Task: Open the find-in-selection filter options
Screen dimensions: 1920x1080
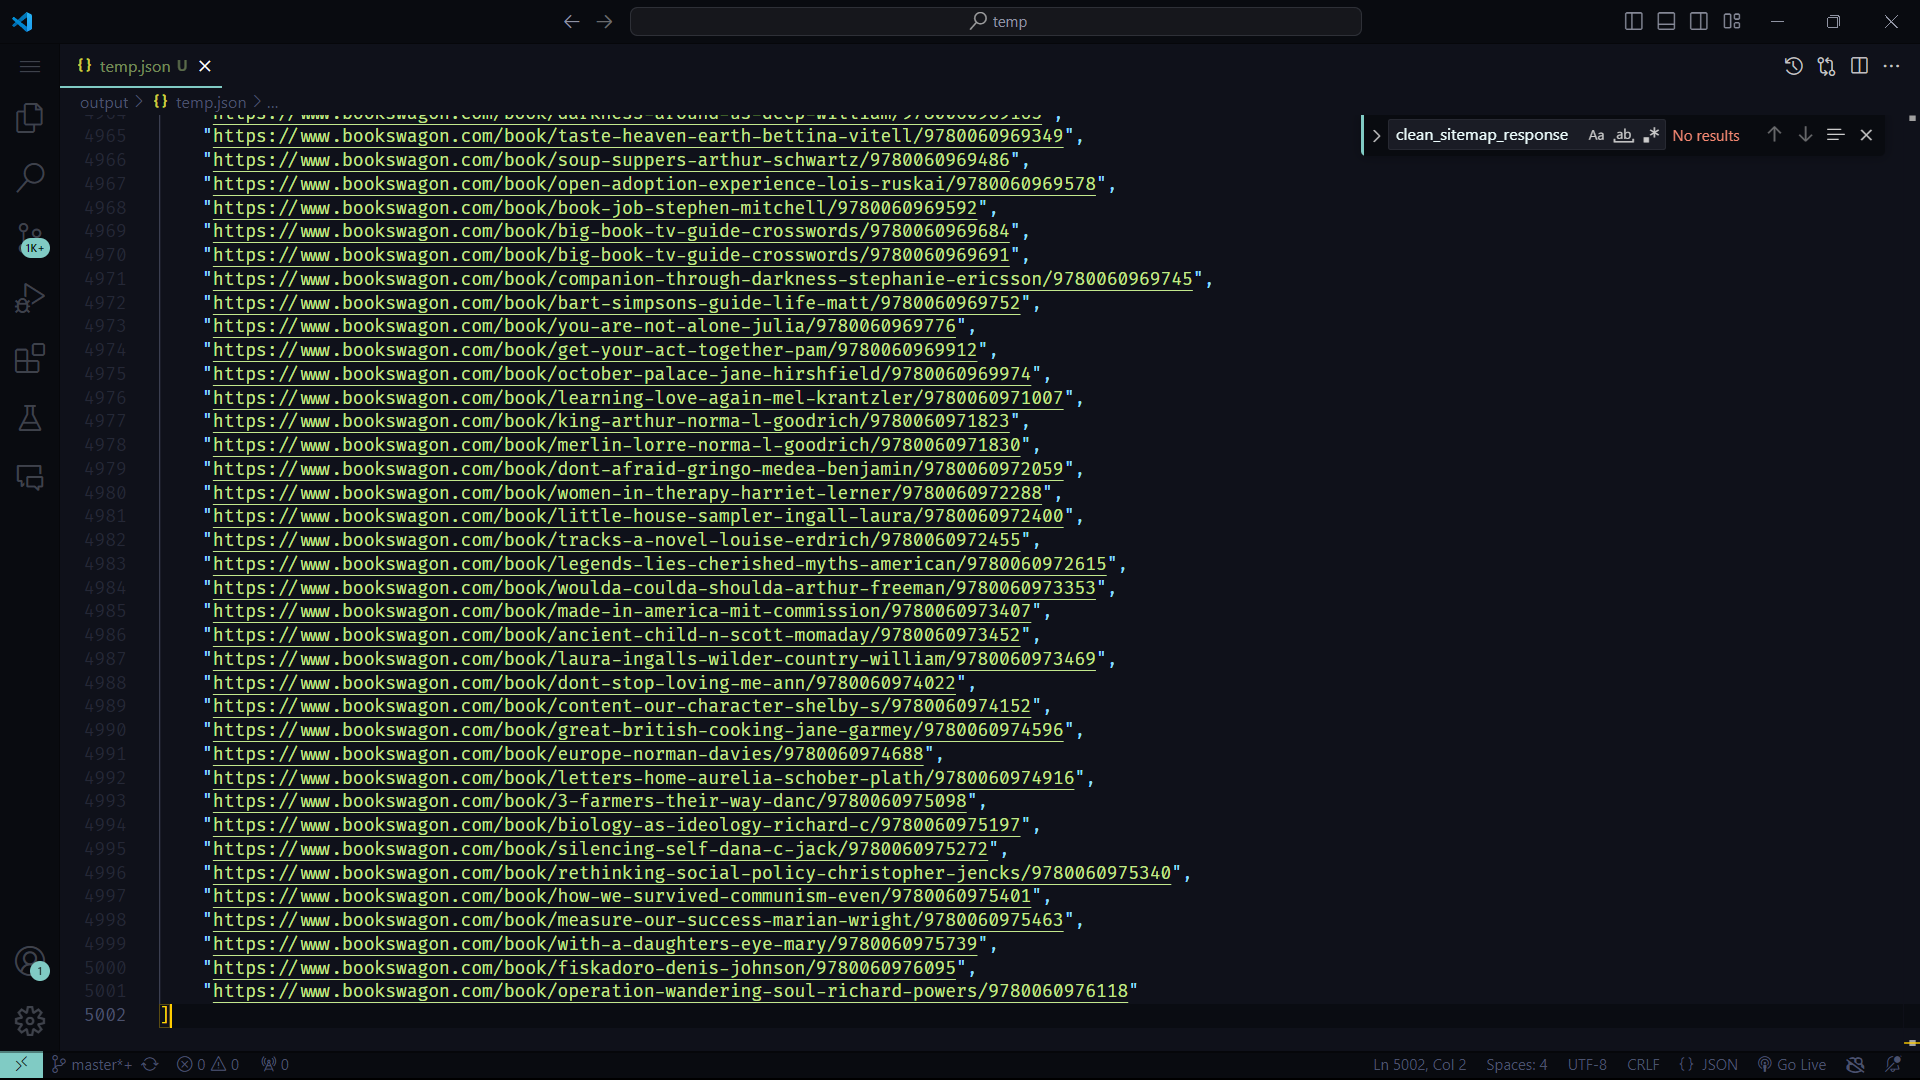Action: tap(1836, 134)
